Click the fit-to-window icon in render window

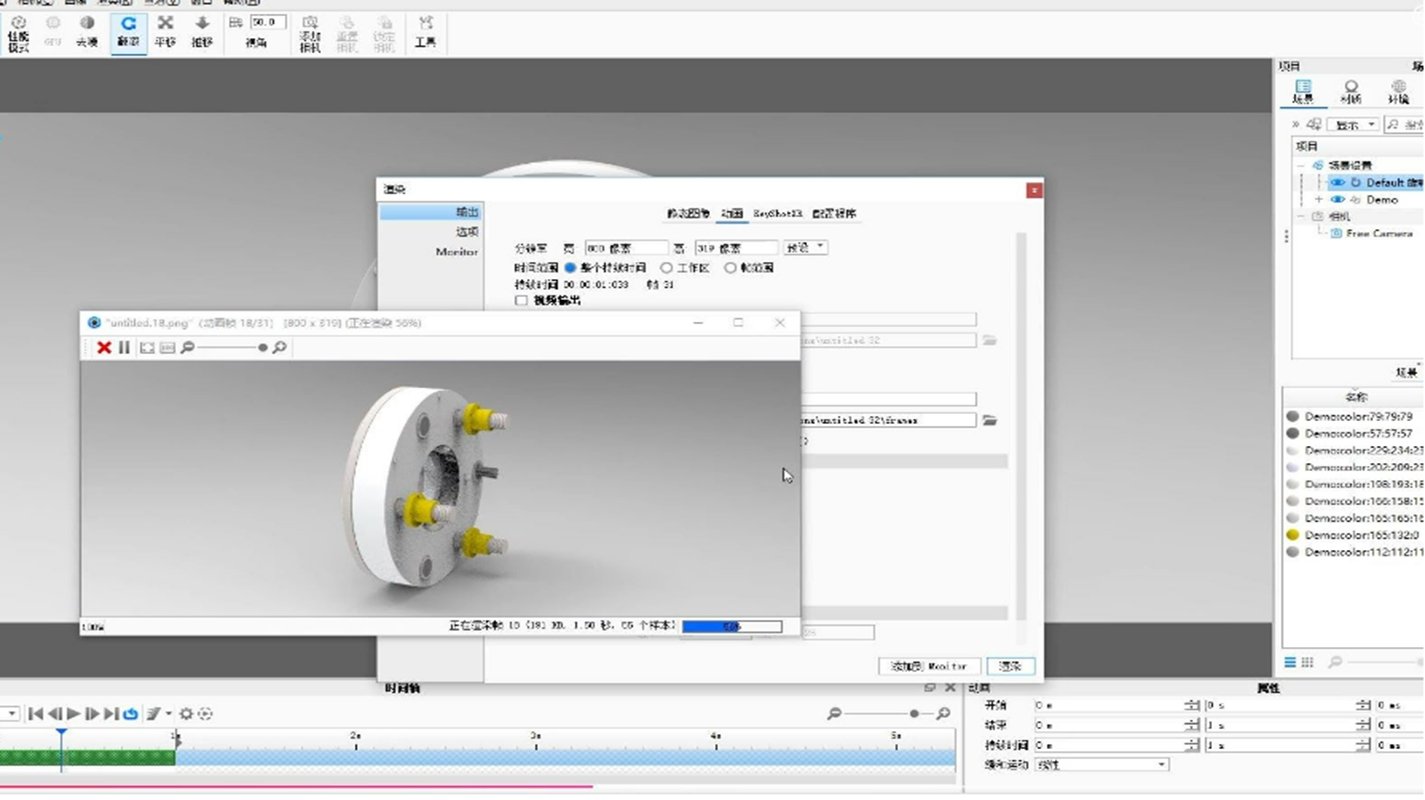147,347
